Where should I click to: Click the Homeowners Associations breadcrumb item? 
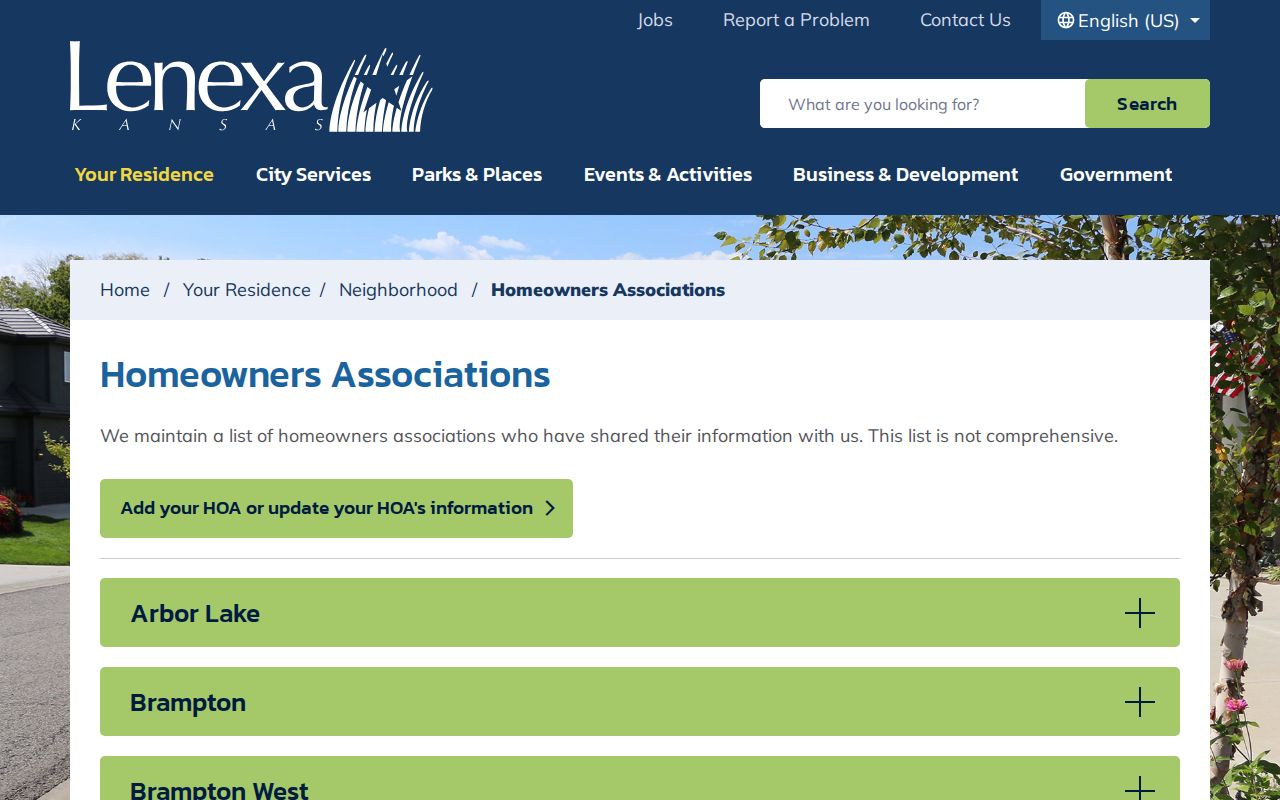[608, 290]
